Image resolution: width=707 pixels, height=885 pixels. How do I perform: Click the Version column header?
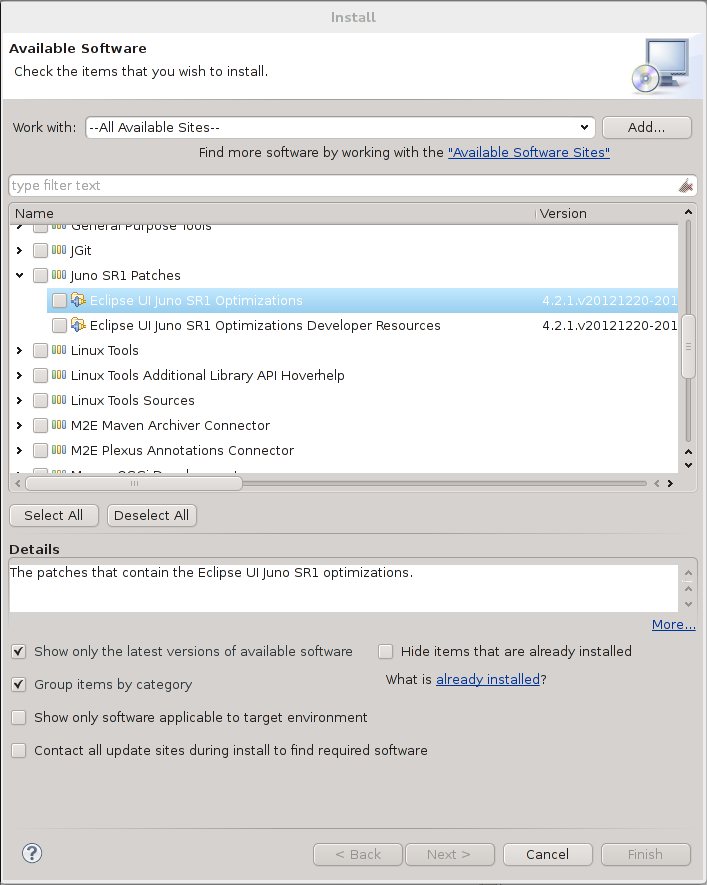(x=607, y=213)
